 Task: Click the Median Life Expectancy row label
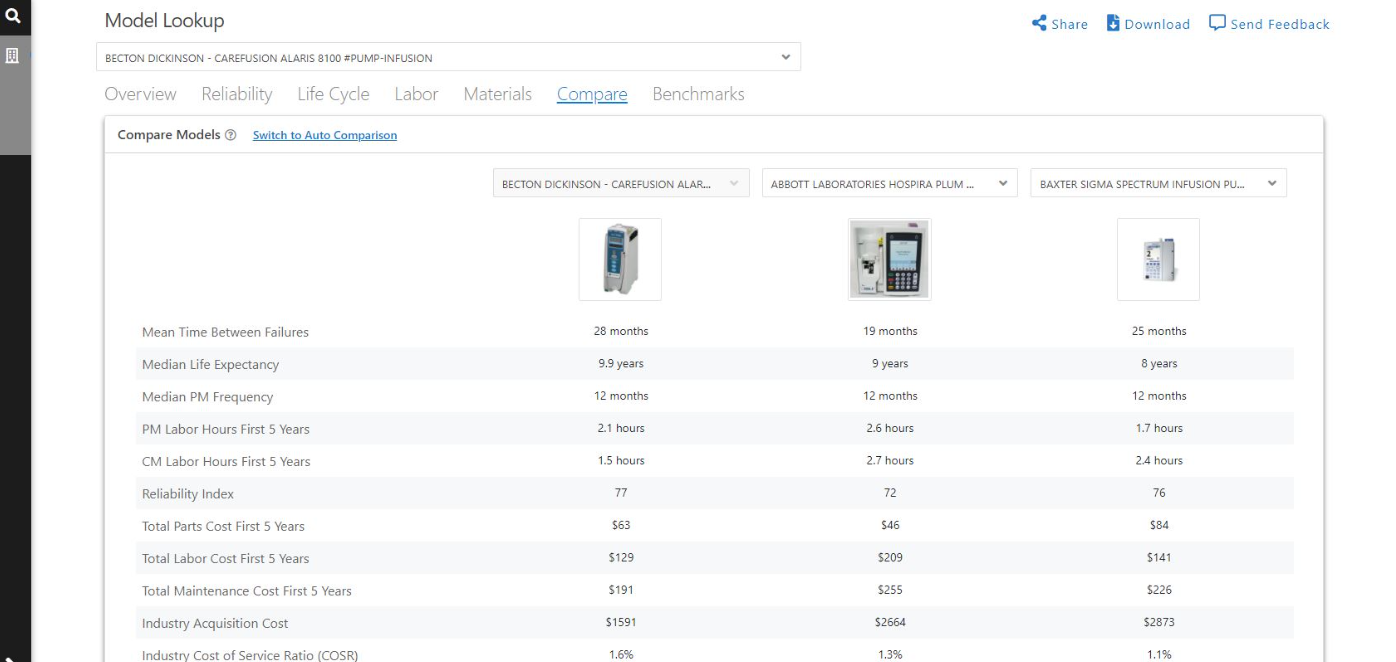(210, 364)
